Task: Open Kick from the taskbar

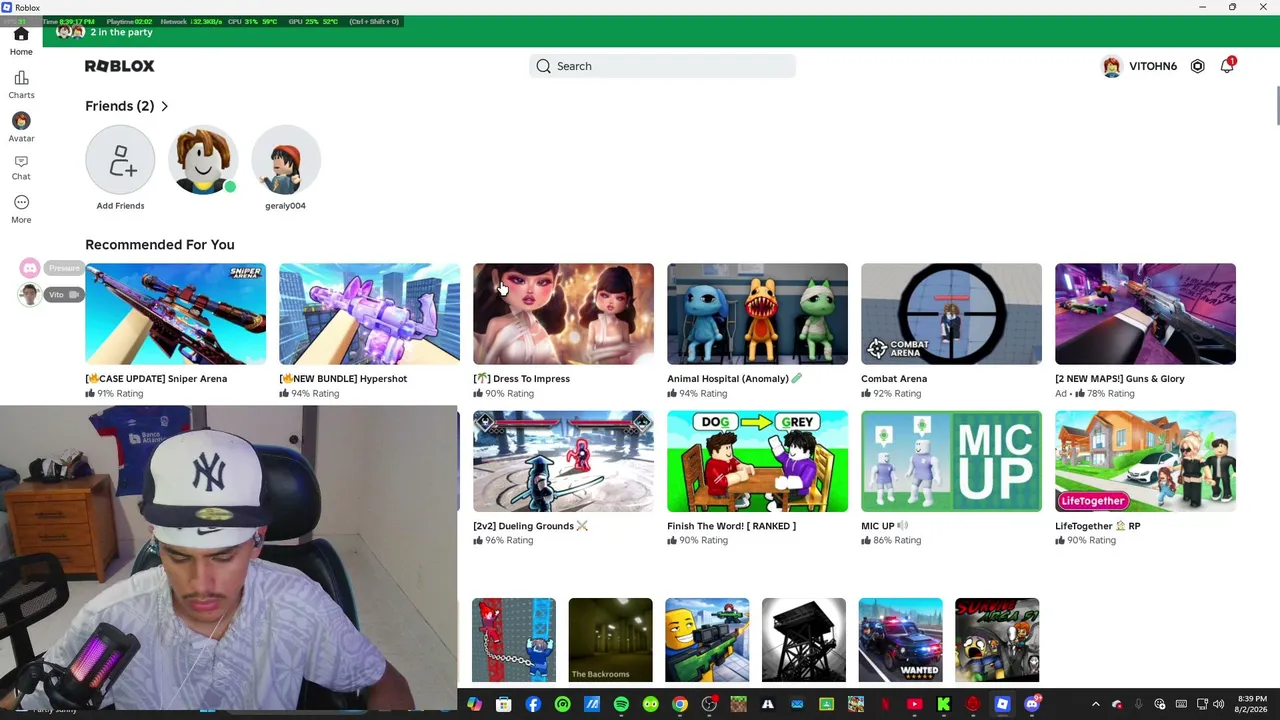Action: click(x=943, y=705)
